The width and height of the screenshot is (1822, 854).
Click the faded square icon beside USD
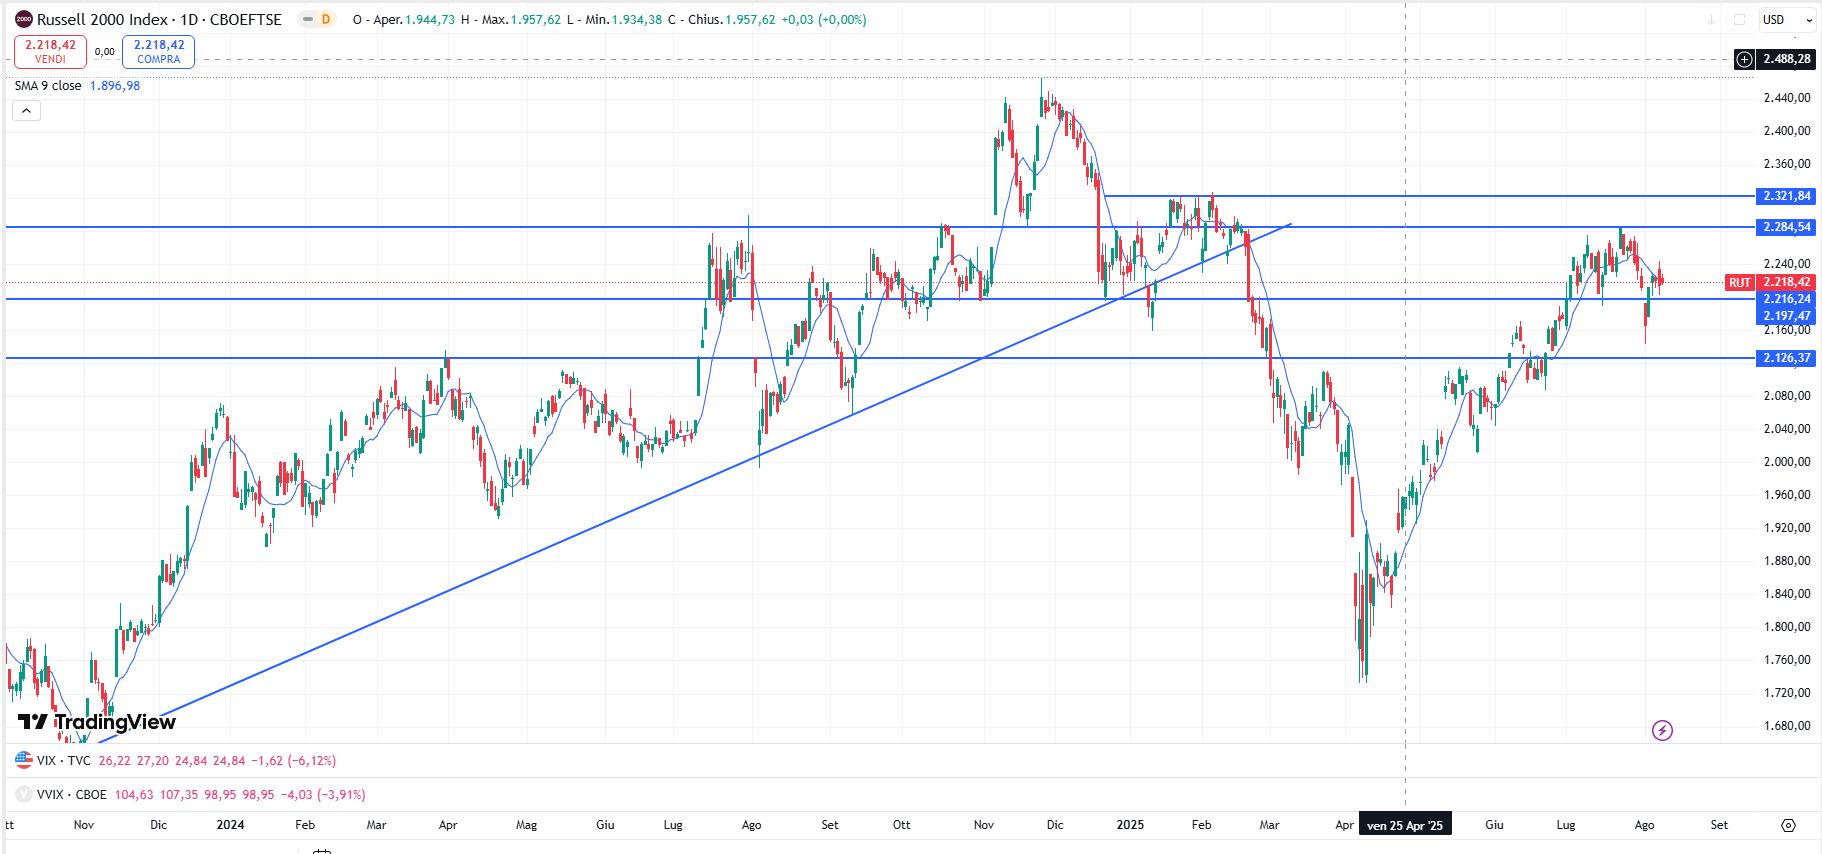tap(1739, 19)
